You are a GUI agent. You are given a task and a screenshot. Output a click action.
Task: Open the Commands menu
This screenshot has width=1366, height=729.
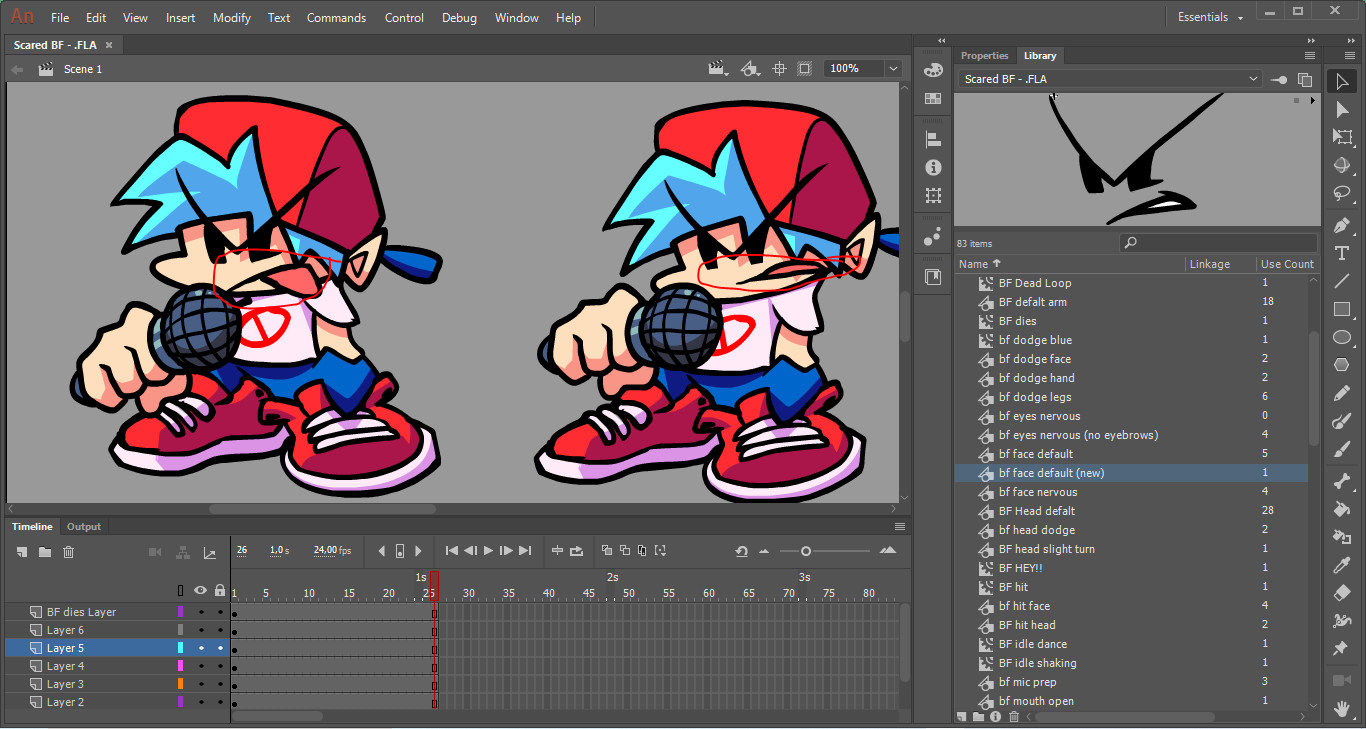(336, 18)
